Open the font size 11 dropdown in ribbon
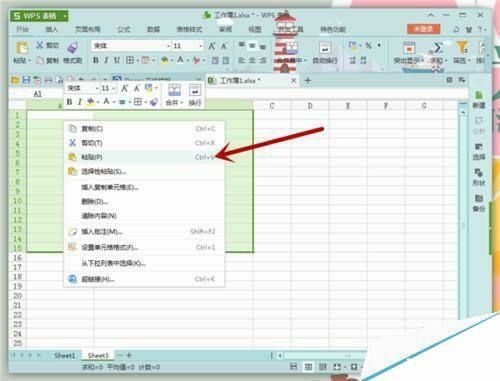 (201, 46)
